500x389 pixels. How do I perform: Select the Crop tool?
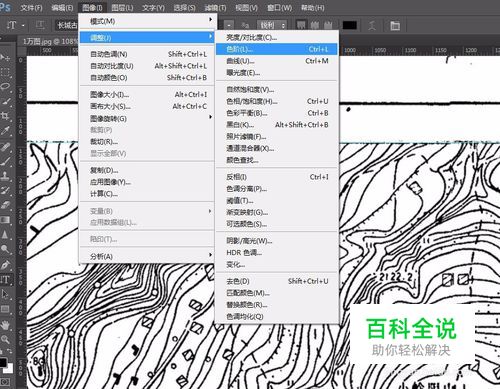click(5, 116)
